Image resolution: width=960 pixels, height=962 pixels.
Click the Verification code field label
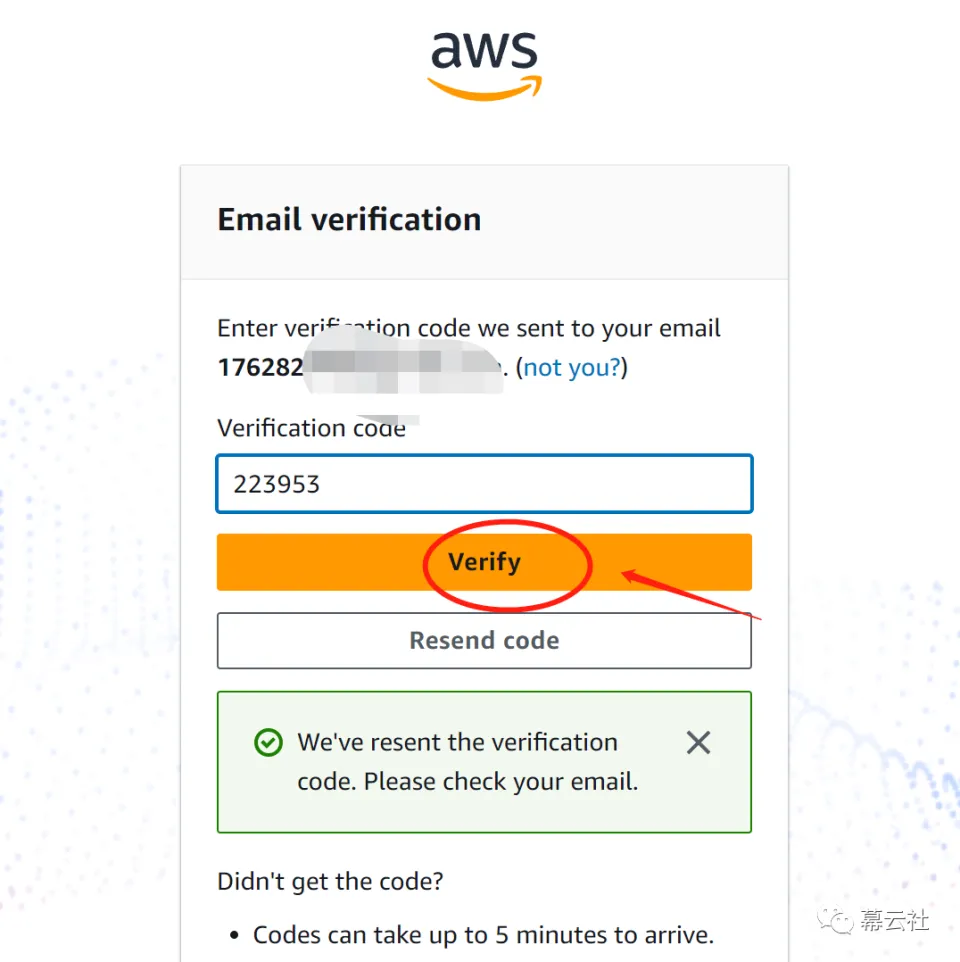pos(311,428)
